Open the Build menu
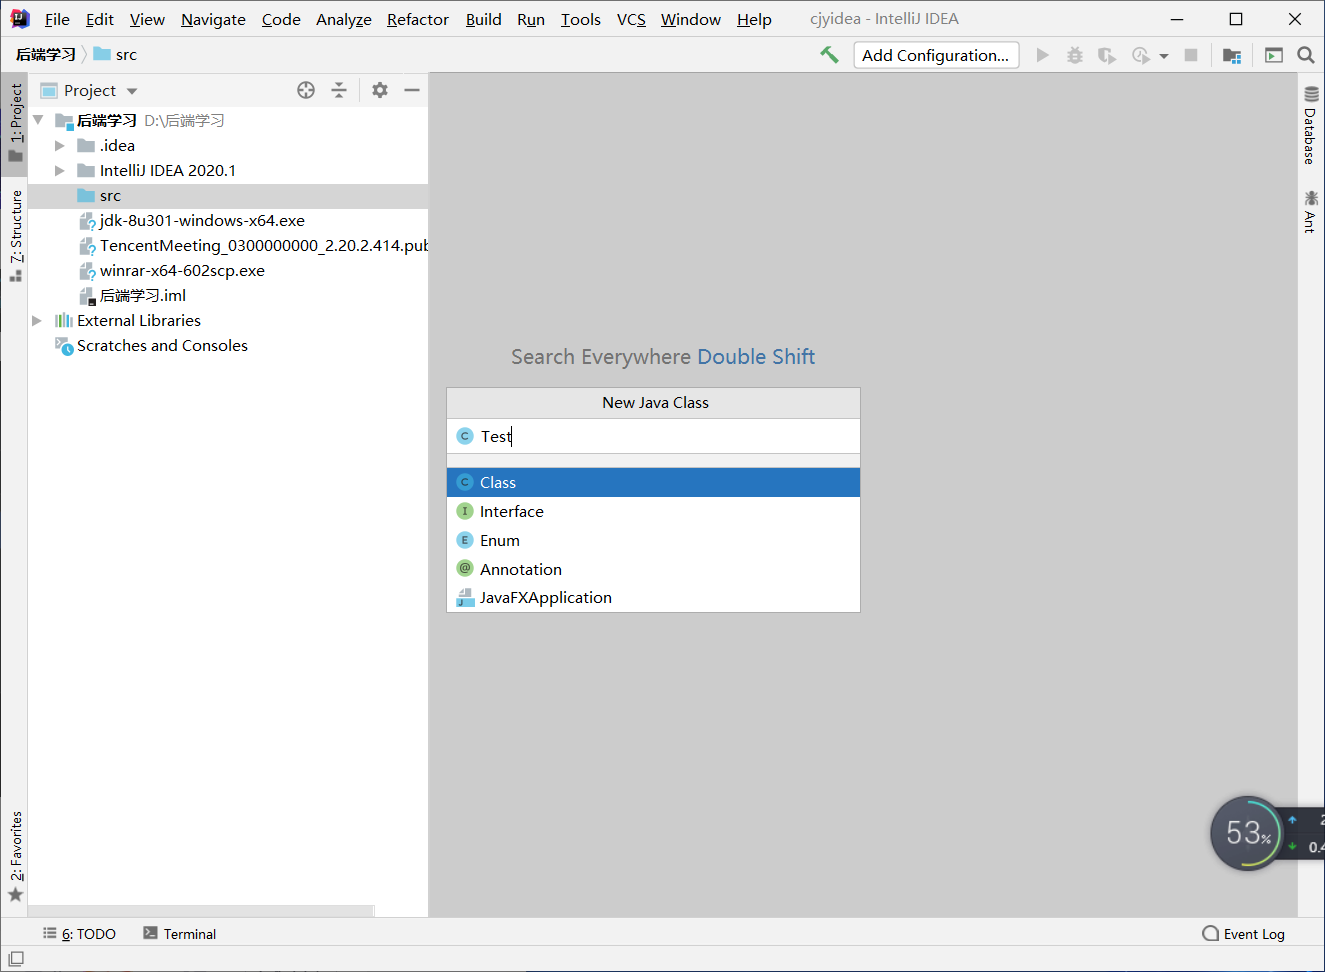 tap(483, 19)
